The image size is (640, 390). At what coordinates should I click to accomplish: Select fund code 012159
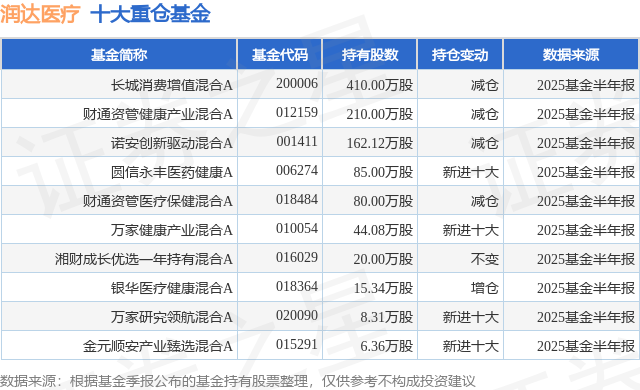click(x=297, y=113)
